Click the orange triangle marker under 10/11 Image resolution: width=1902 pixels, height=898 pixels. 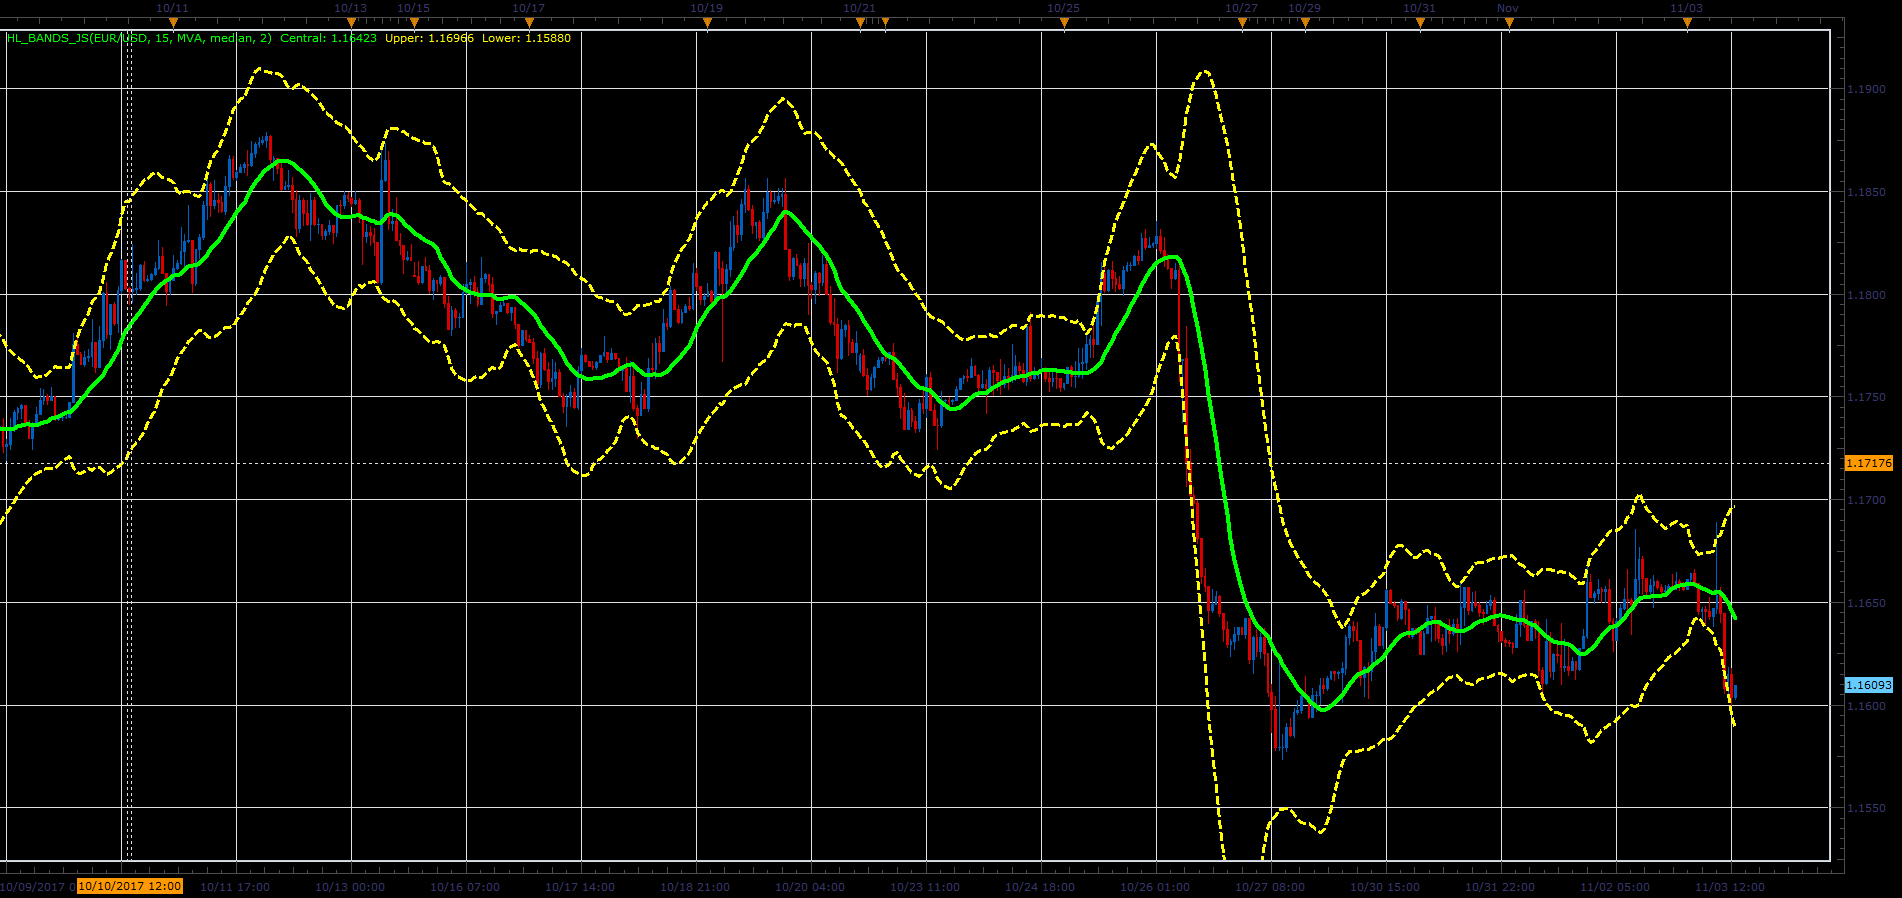pyautogui.click(x=173, y=22)
